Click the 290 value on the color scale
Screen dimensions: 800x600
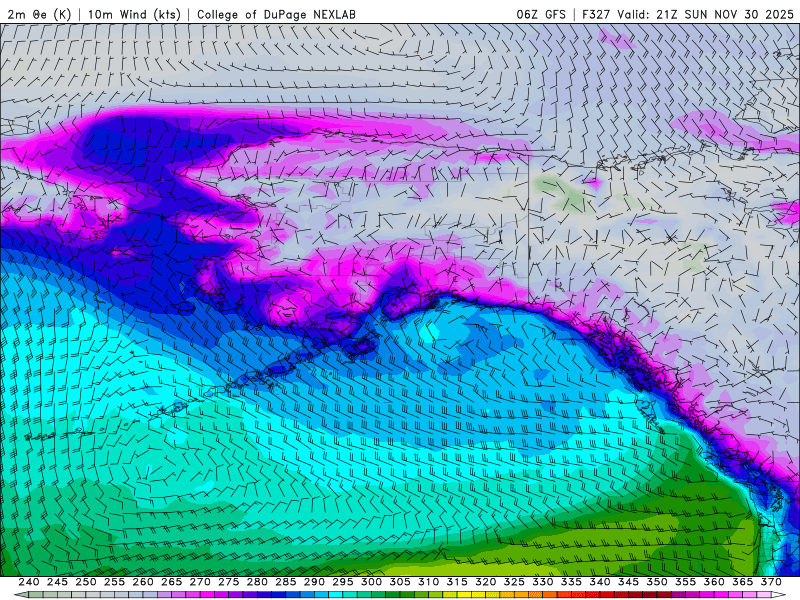pos(314,582)
